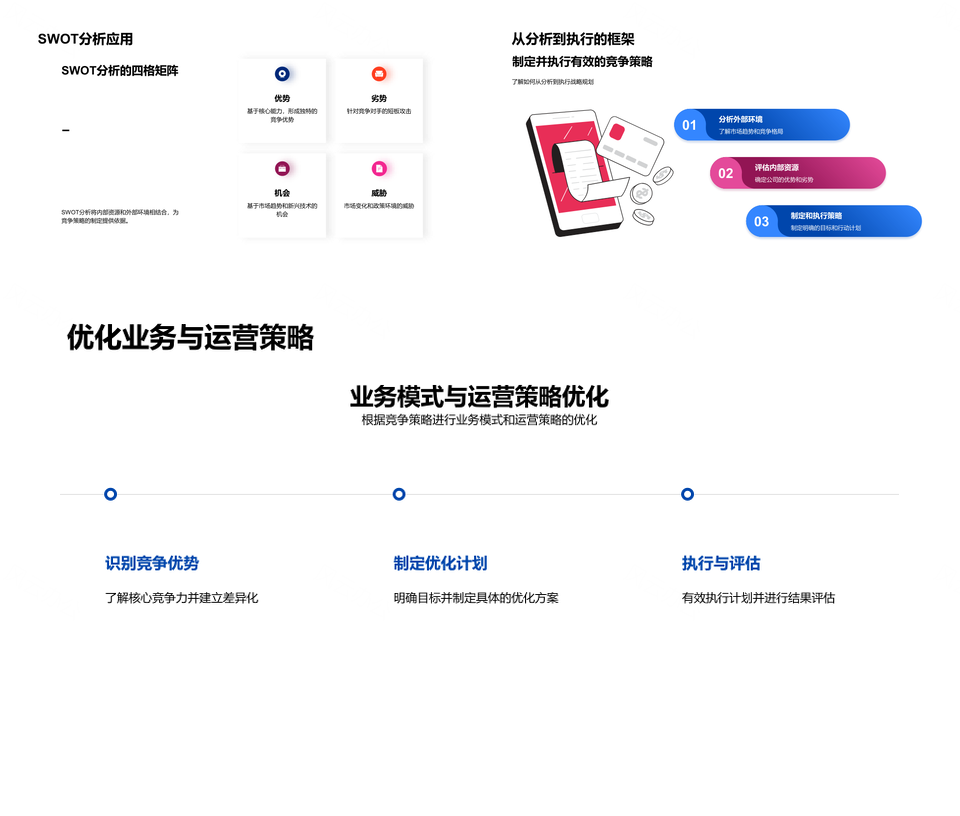The width and height of the screenshot is (960, 816).
Task: Select the 优势 card label
Action: (x=282, y=99)
